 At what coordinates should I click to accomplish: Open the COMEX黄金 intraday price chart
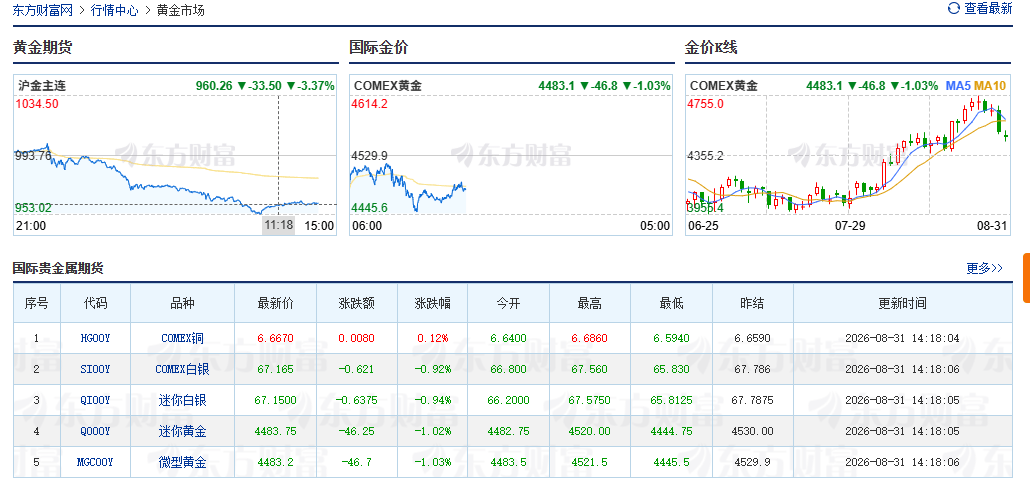pyautogui.click(x=511, y=156)
